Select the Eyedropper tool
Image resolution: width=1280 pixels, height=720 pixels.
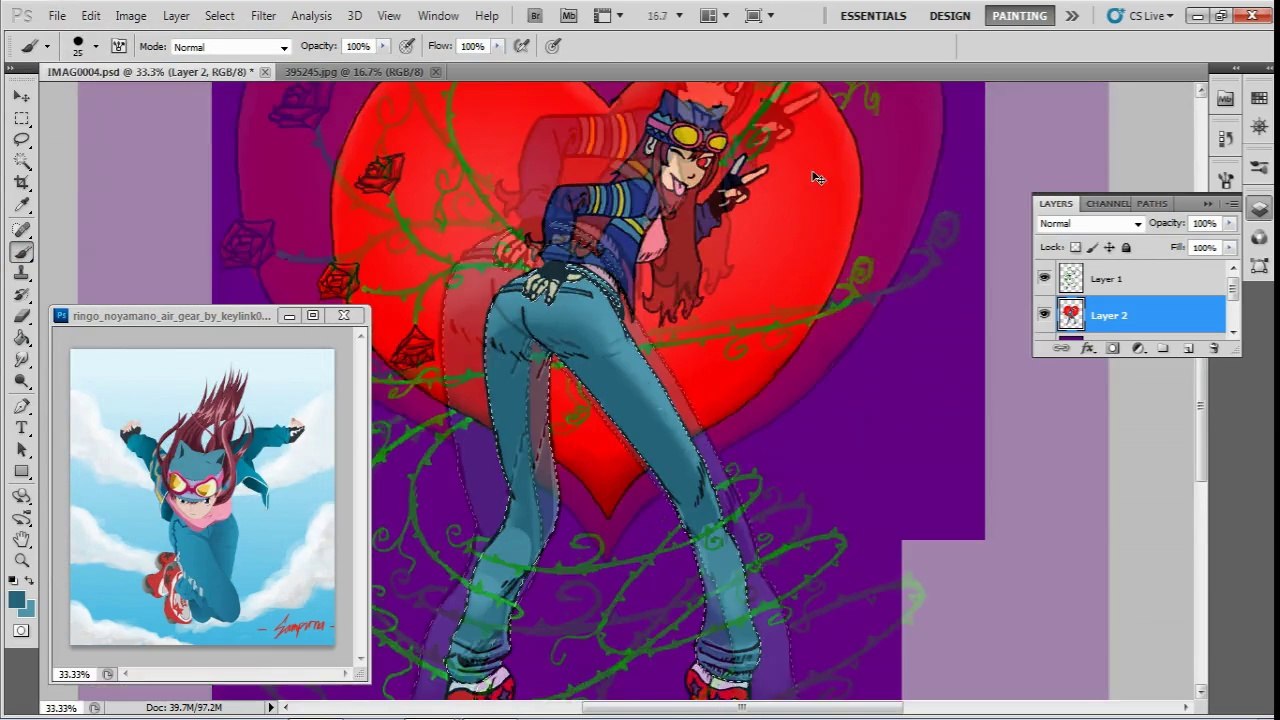[21, 205]
